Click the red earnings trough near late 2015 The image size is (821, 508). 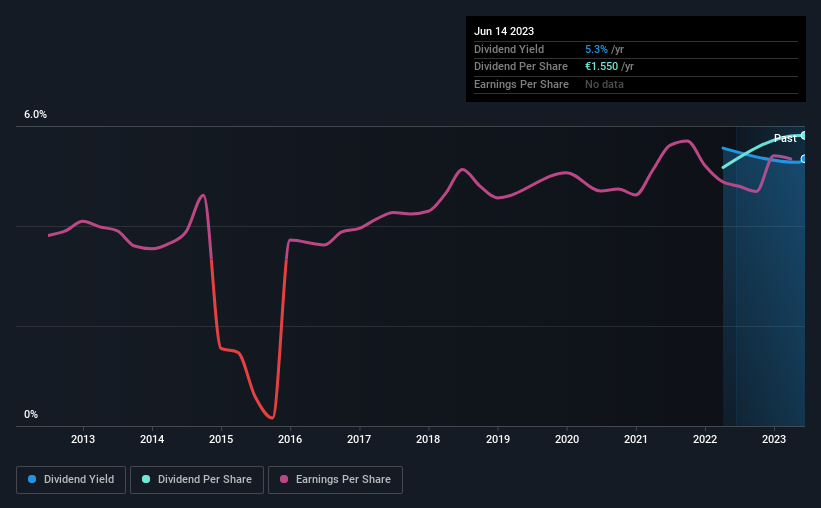271,417
